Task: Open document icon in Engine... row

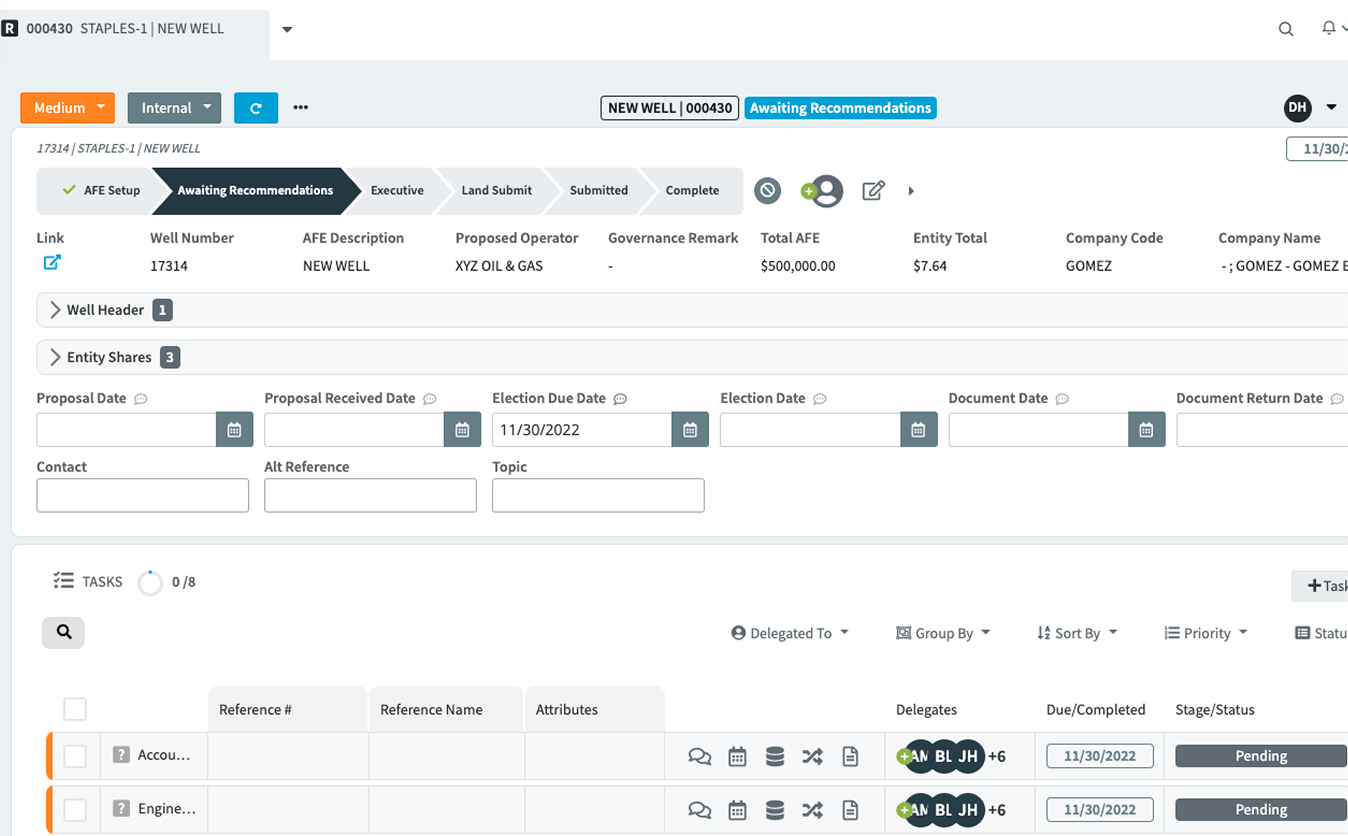Action: pos(850,811)
